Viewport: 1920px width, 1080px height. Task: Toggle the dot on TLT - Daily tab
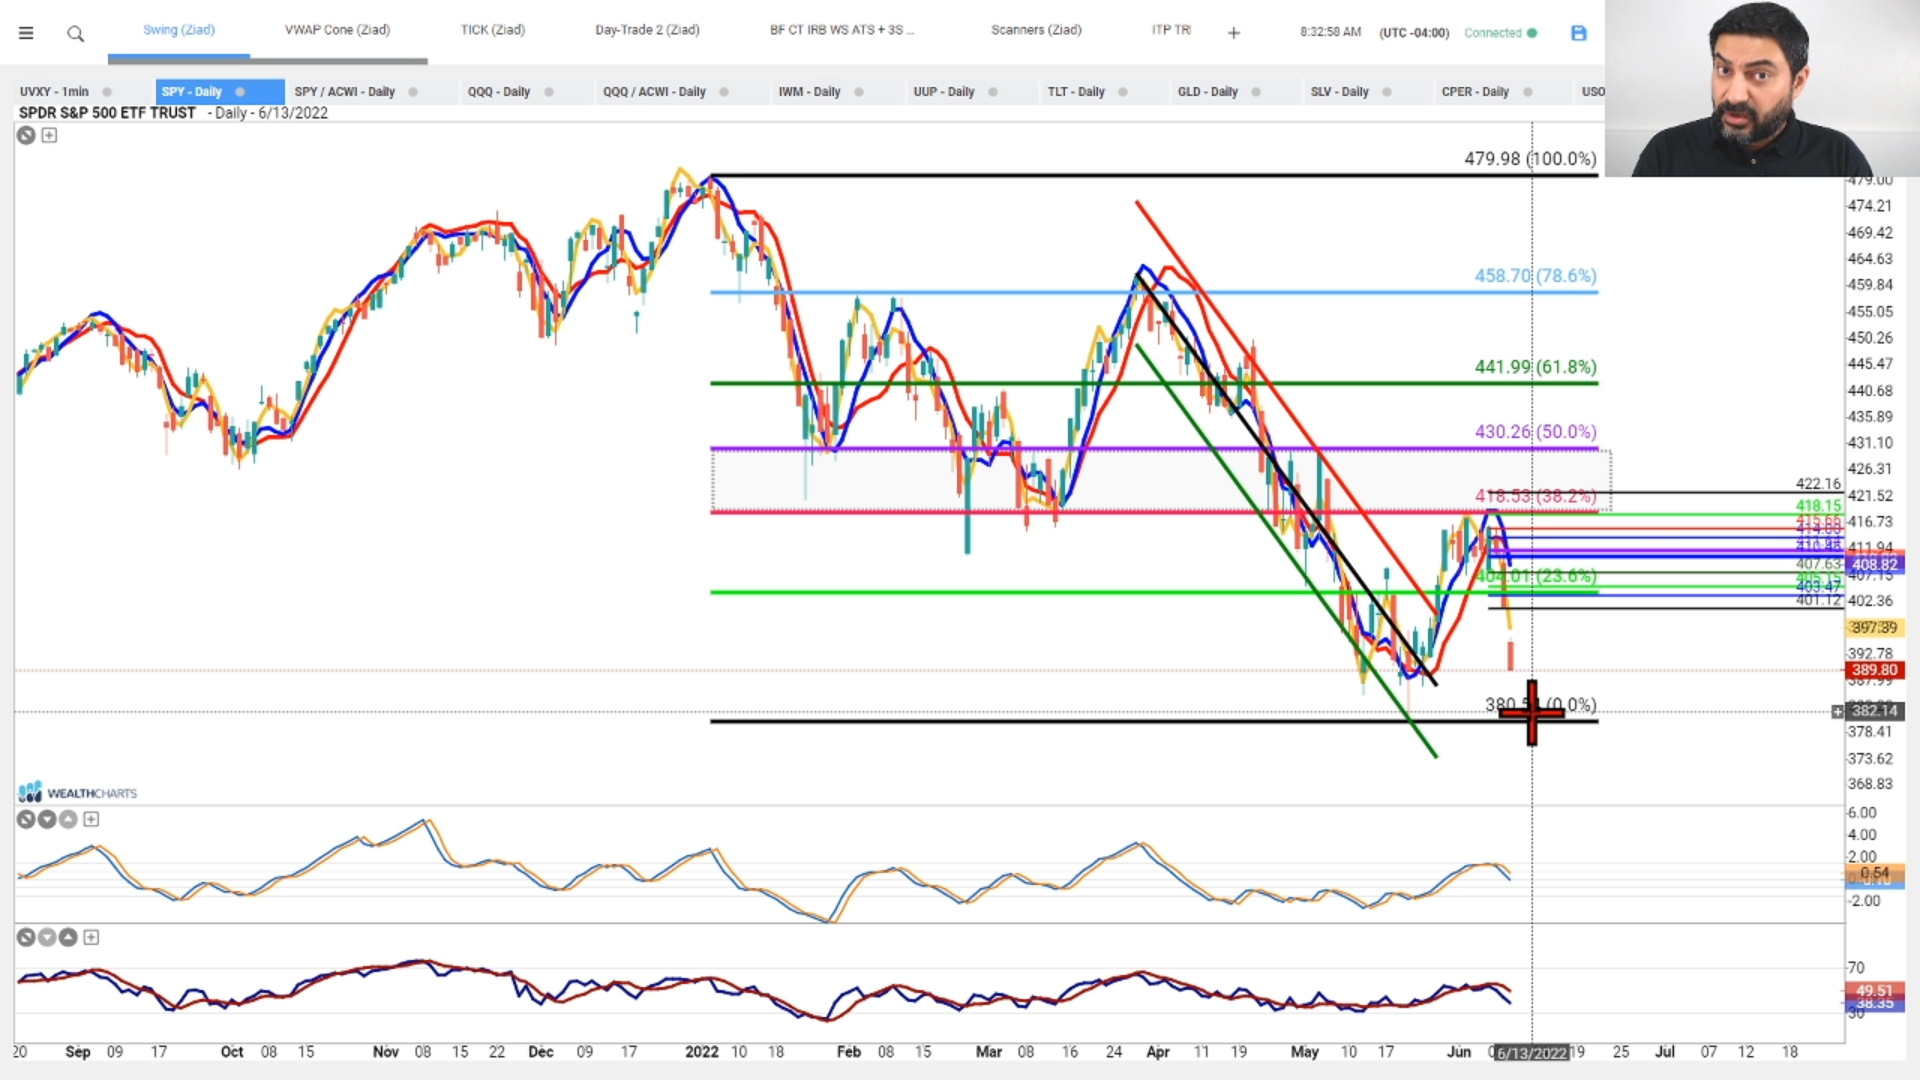[1123, 92]
